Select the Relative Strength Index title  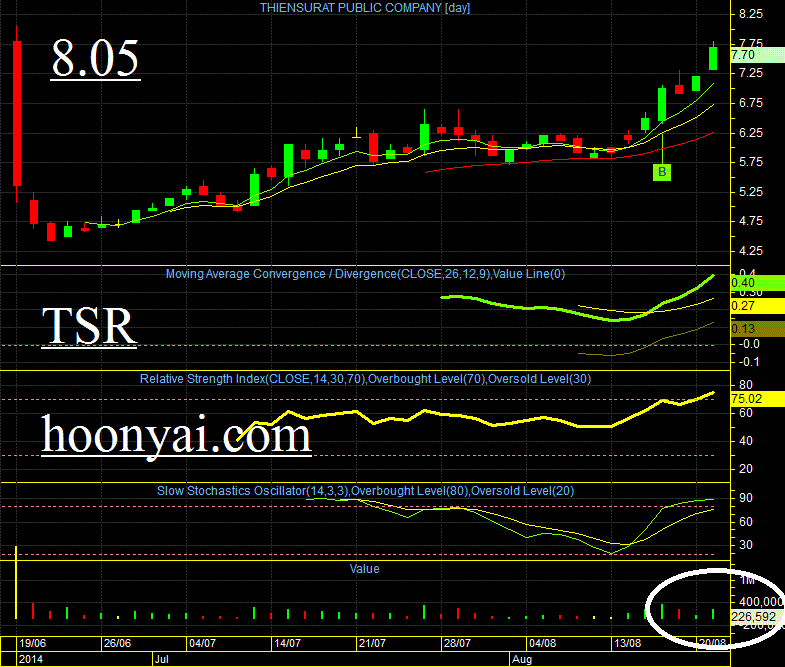click(x=365, y=379)
